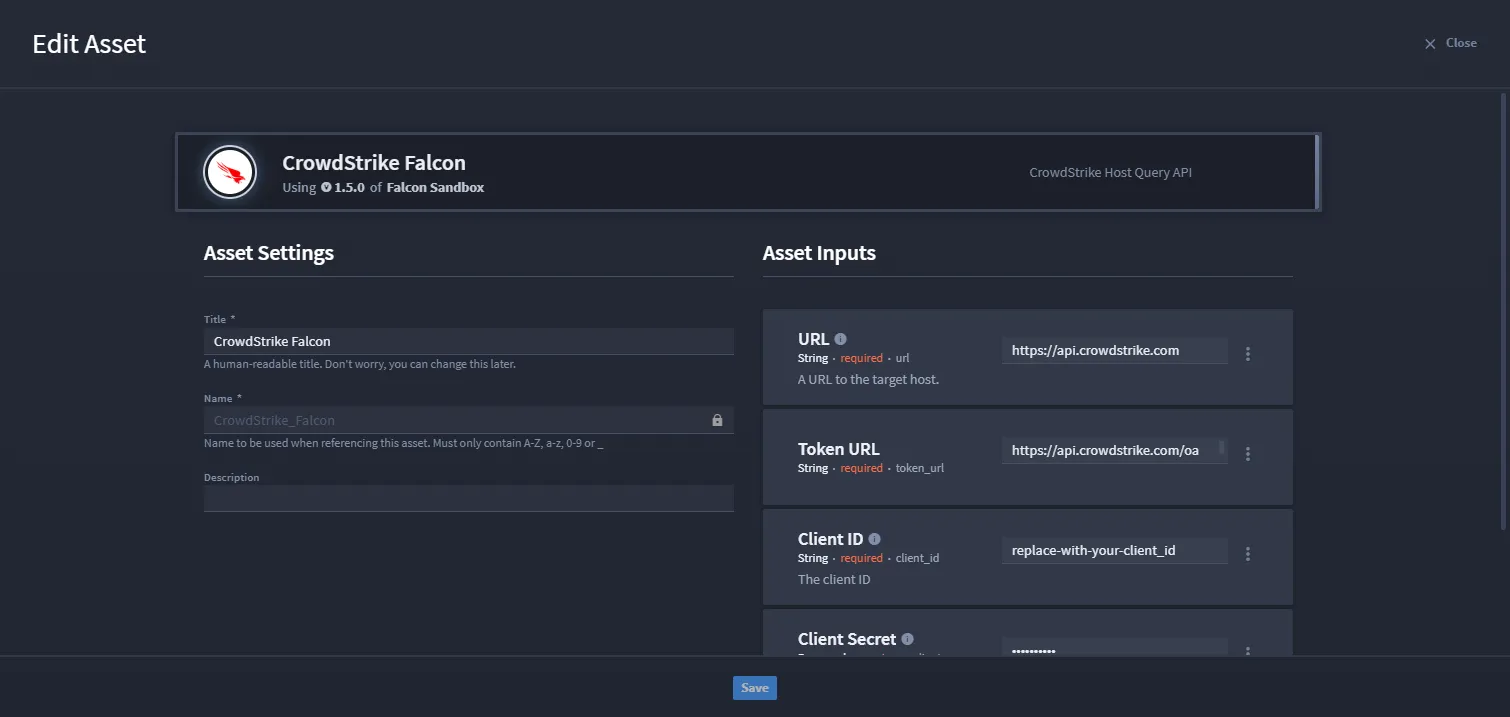This screenshot has width=1510, height=717.
Task: Edit the URL value field
Action: (1114, 351)
